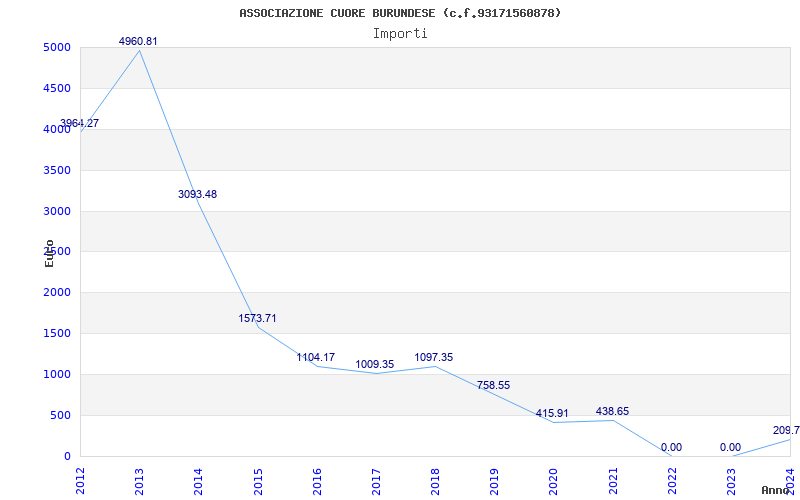Screen dimensions: 800x500
Task: Select the 1000 y-axis tick label
Action: (57, 374)
